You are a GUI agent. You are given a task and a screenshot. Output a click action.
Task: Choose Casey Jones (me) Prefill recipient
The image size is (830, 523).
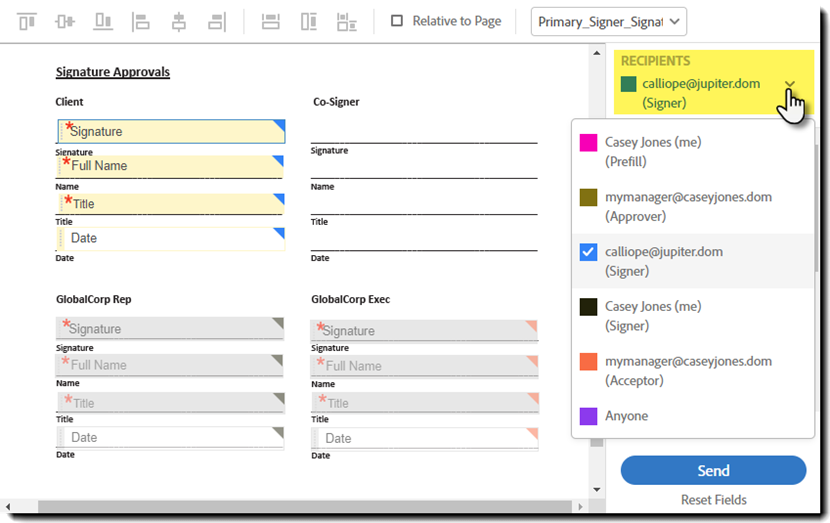tap(653, 152)
